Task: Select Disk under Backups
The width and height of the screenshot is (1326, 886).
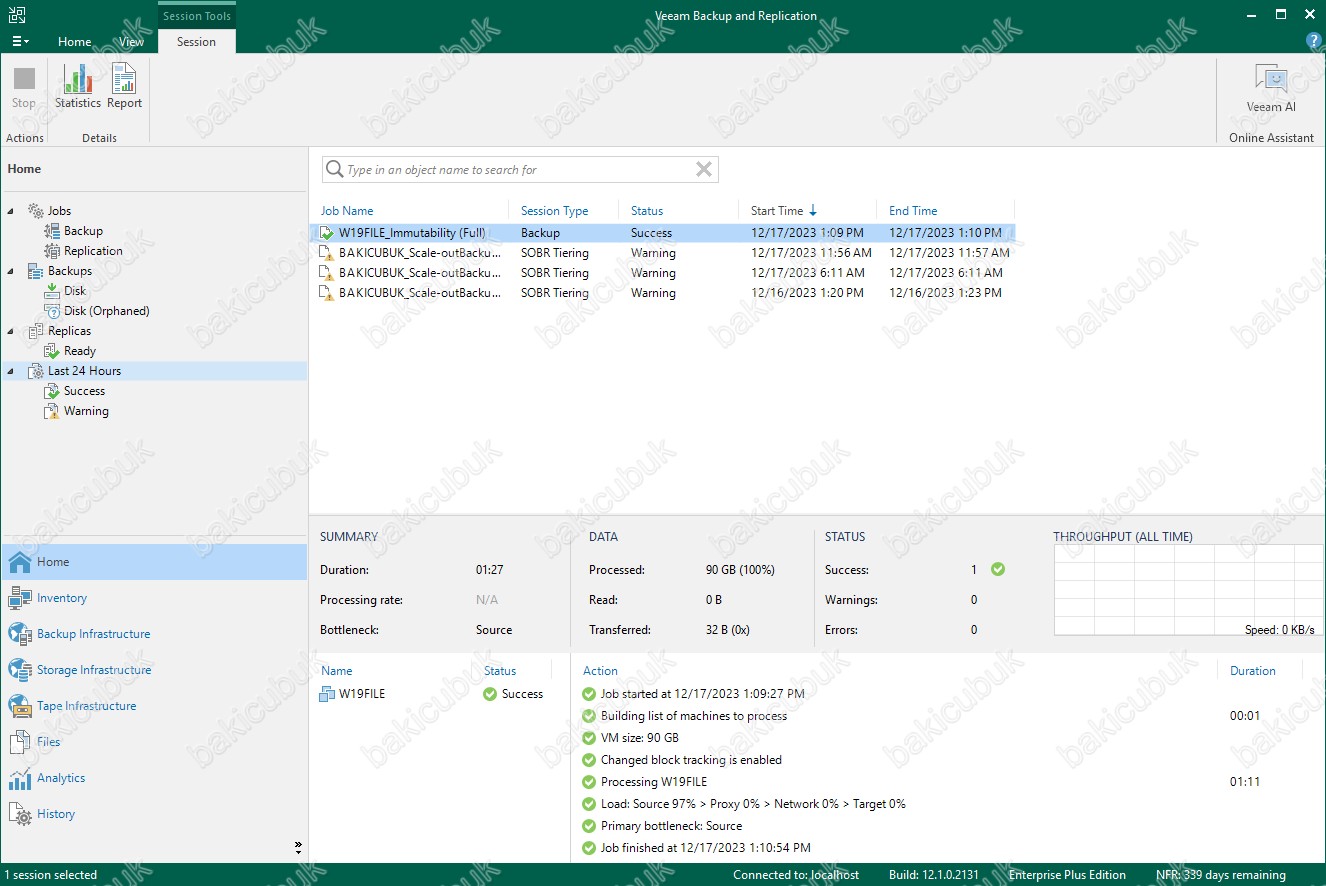Action: click(75, 291)
